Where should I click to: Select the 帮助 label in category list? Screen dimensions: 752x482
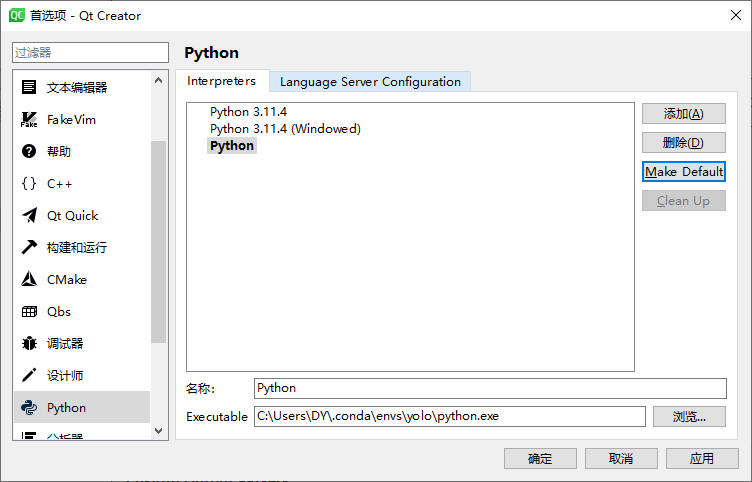pyautogui.click(x=59, y=152)
